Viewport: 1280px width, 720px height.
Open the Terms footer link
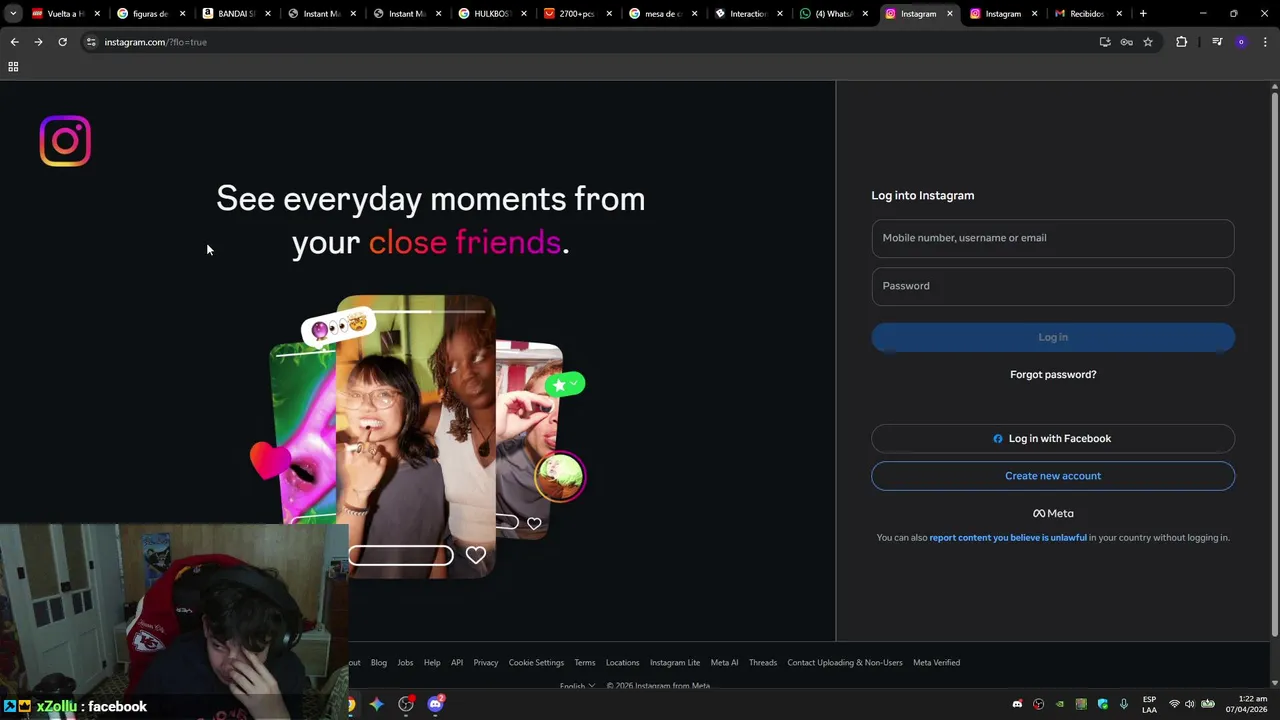[585, 663]
